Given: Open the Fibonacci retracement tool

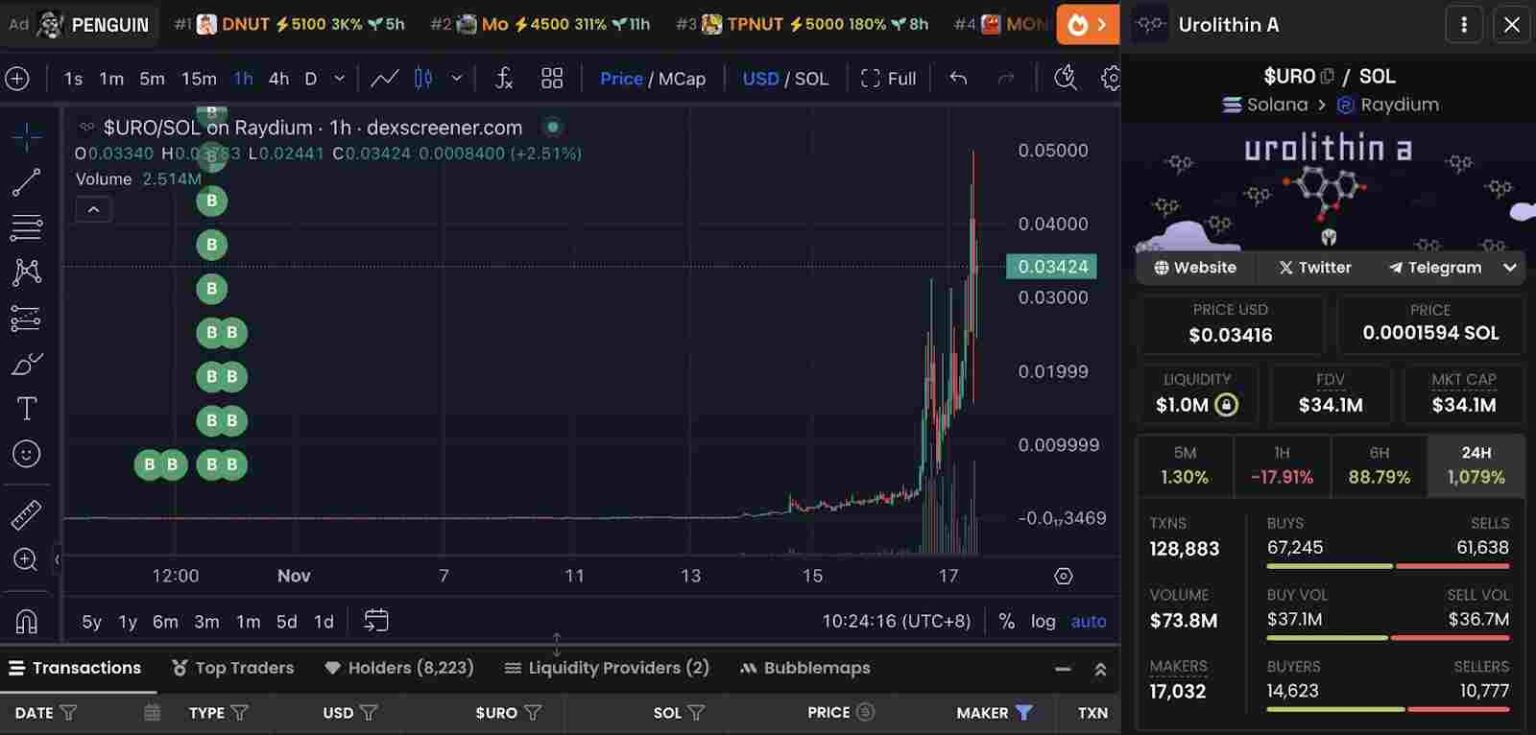Looking at the screenshot, I should click(x=27, y=227).
